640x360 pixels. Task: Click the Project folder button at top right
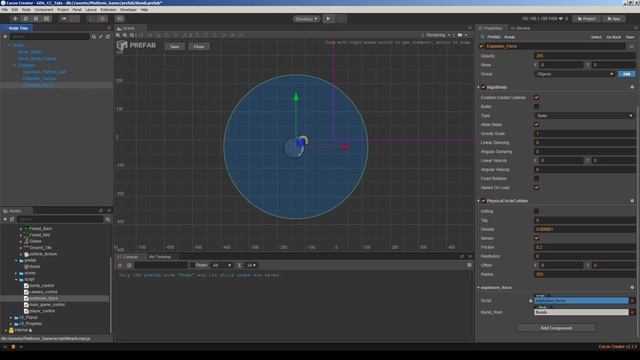[x=586, y=19]
